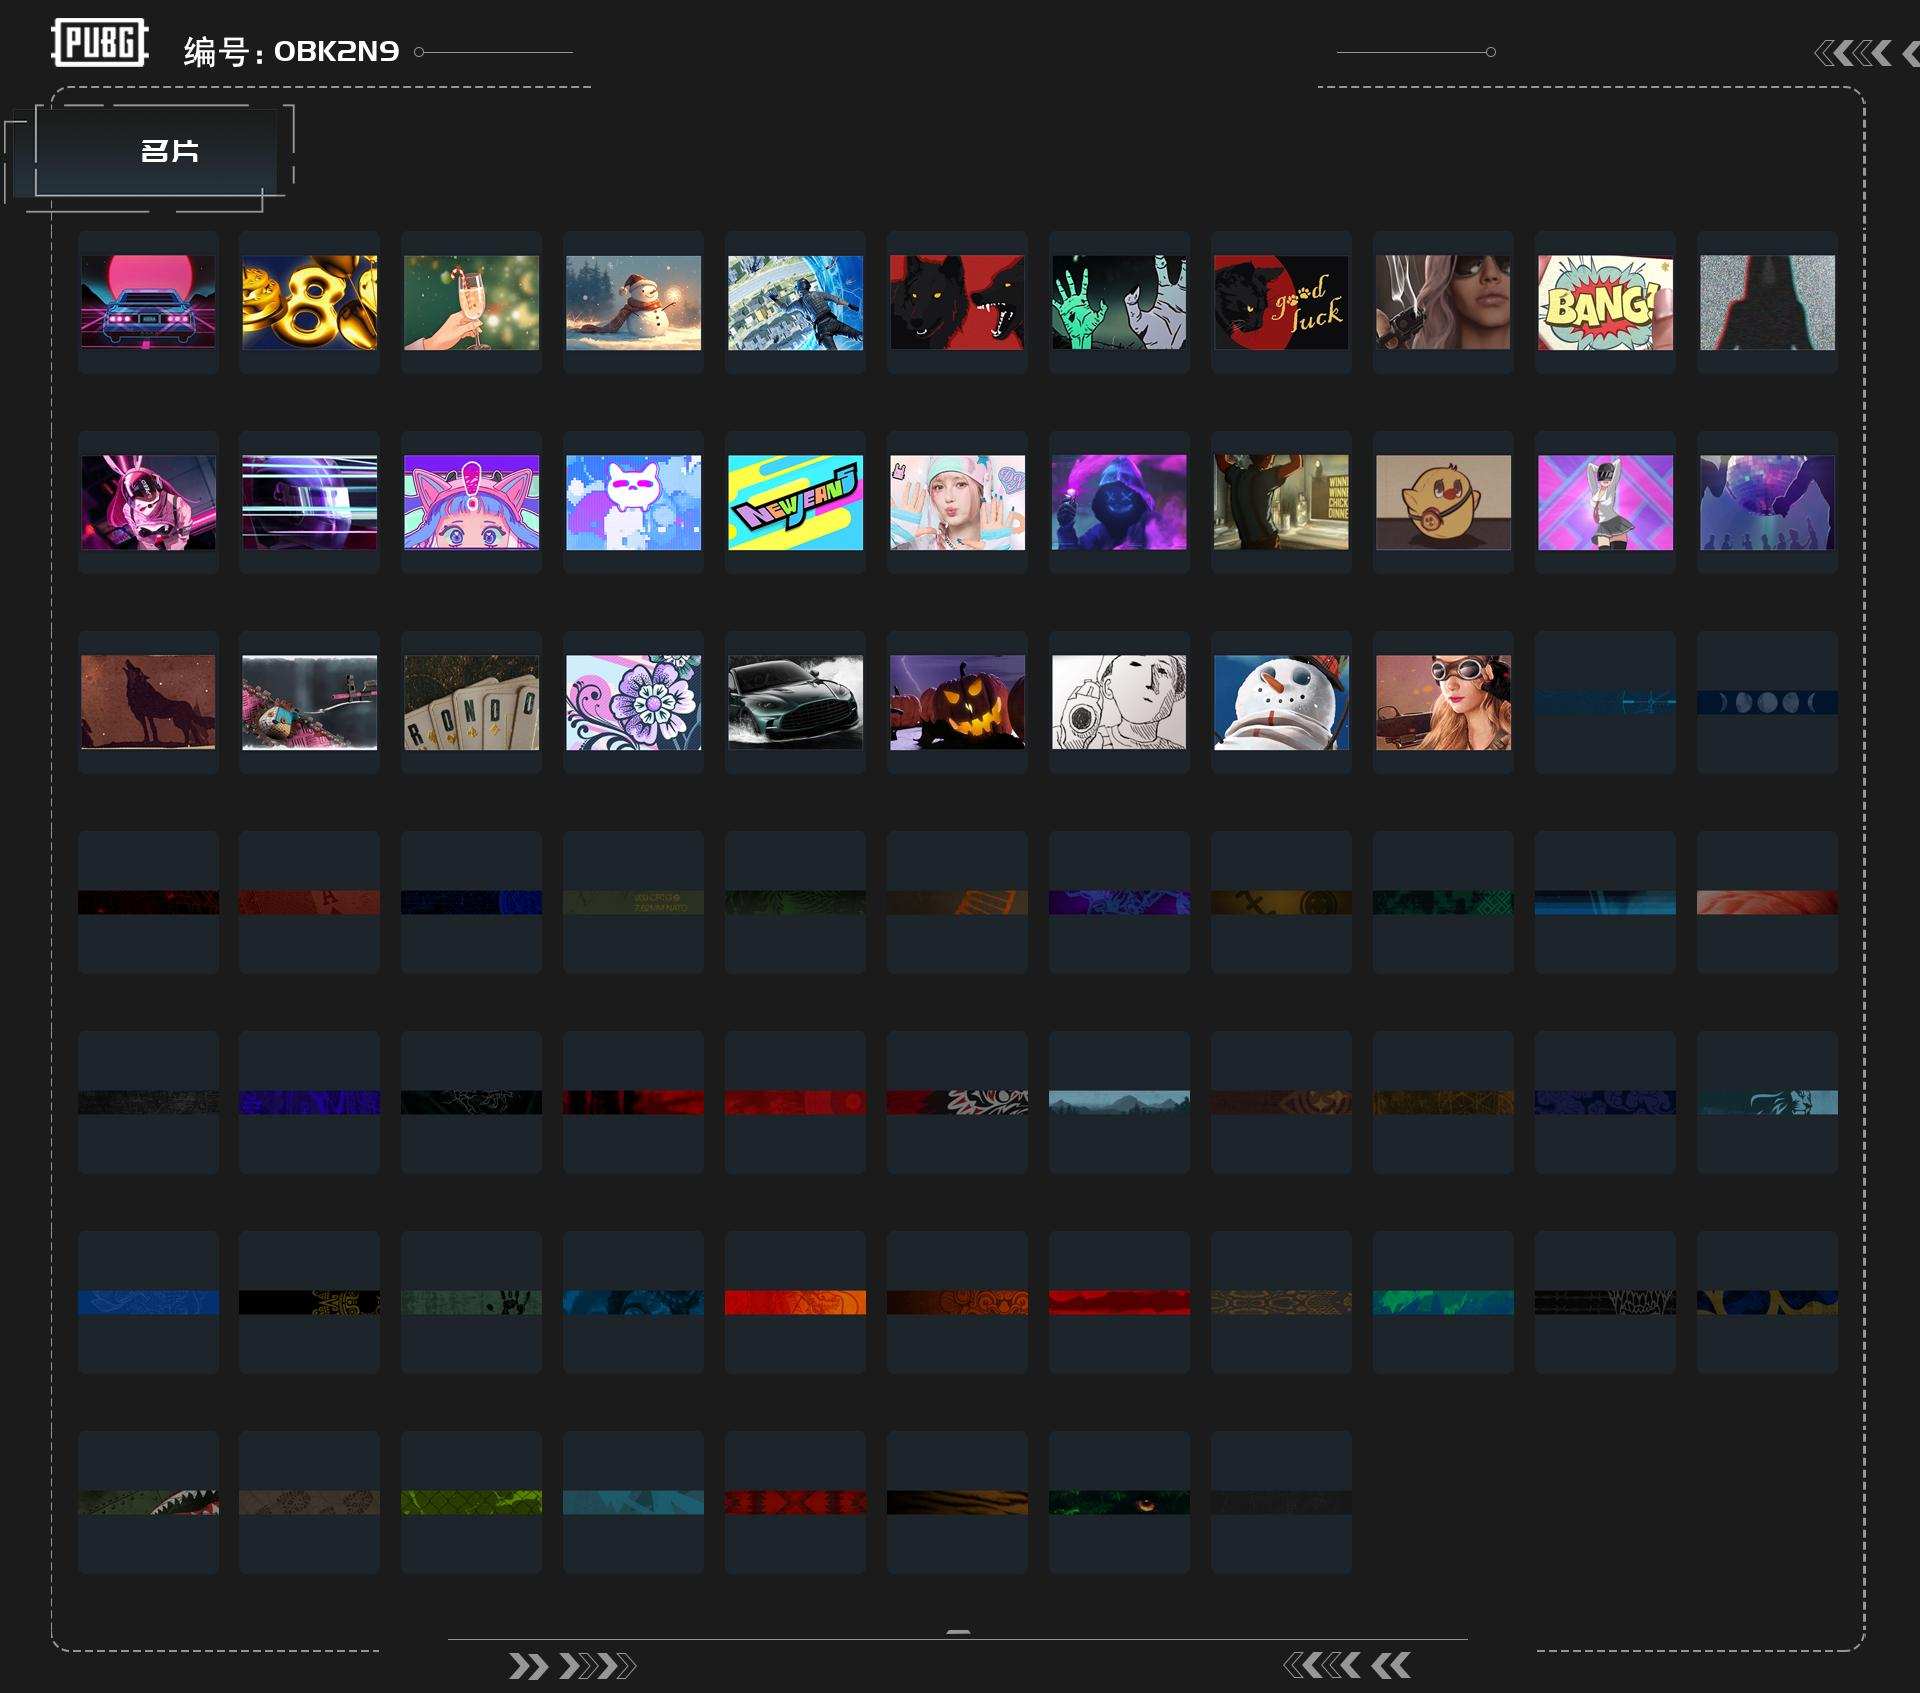Select the purple flower pattern nameplate

(634, 702)
